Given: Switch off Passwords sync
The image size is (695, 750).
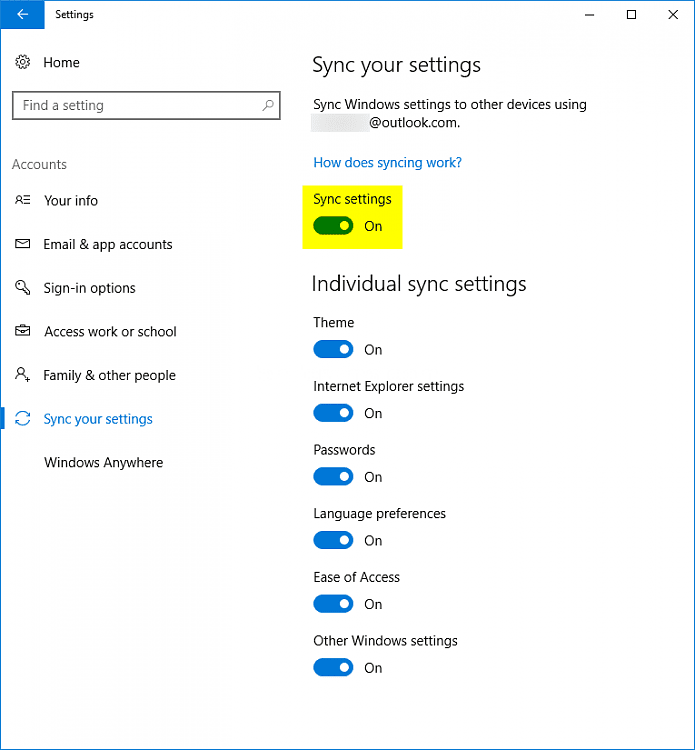Looking at the screenshot, I should coord(333,476).
